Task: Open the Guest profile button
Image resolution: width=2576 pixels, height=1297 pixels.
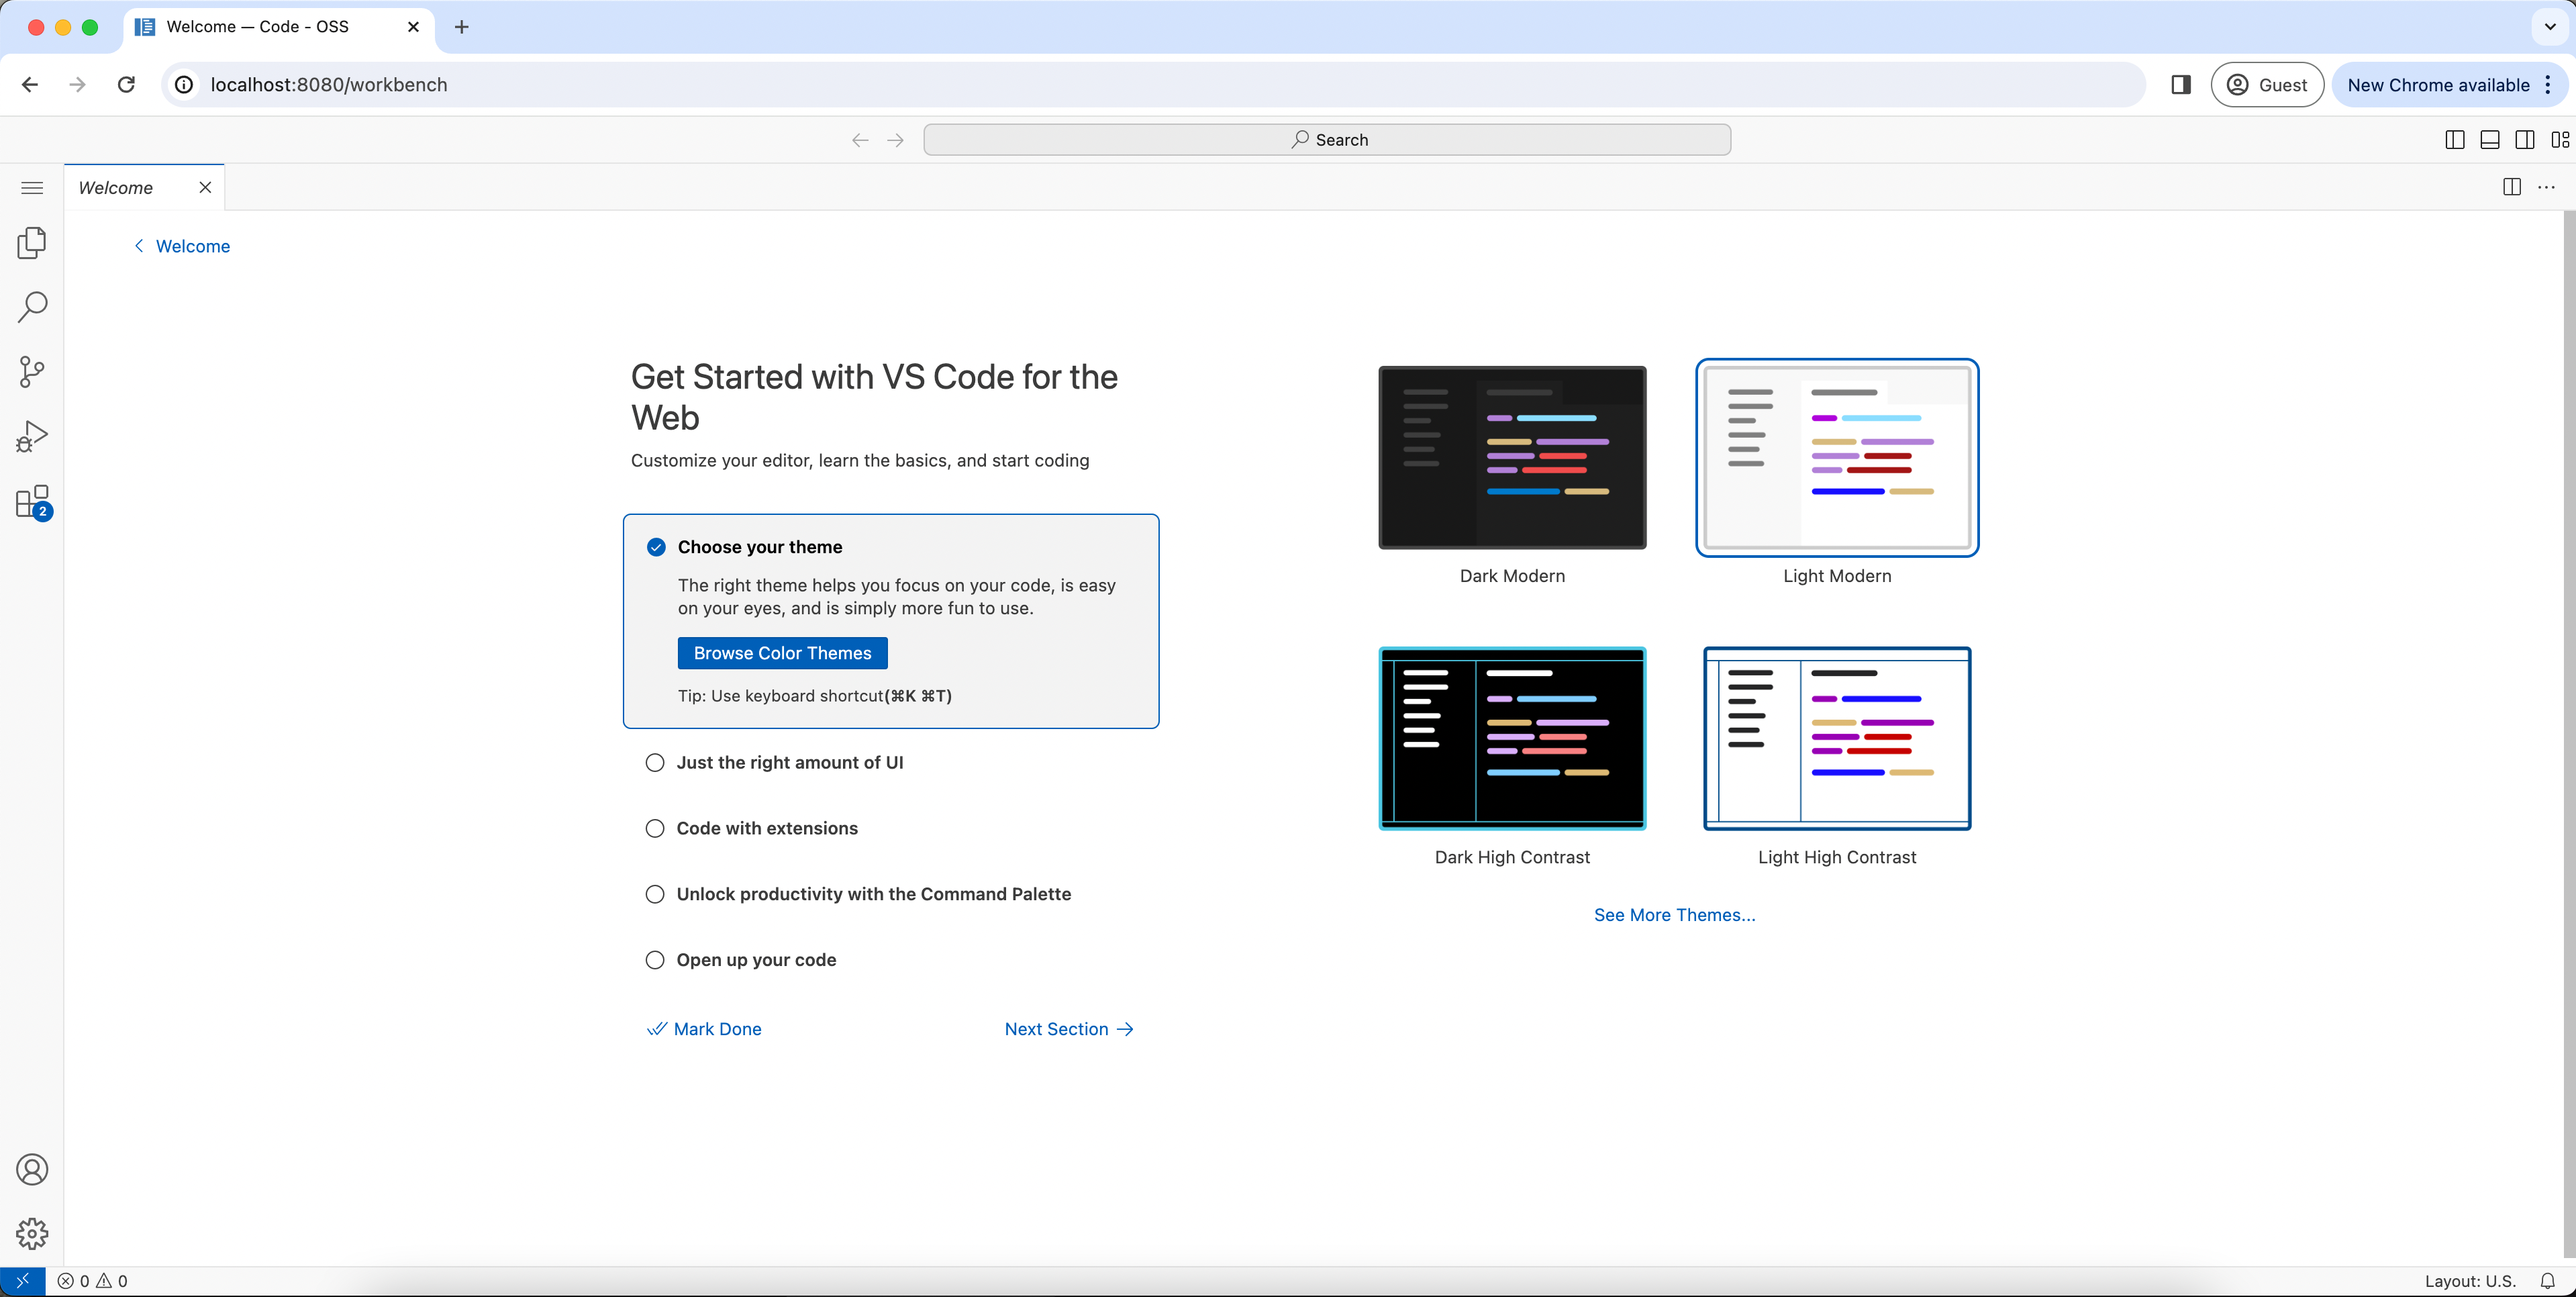Action: 2266,85
